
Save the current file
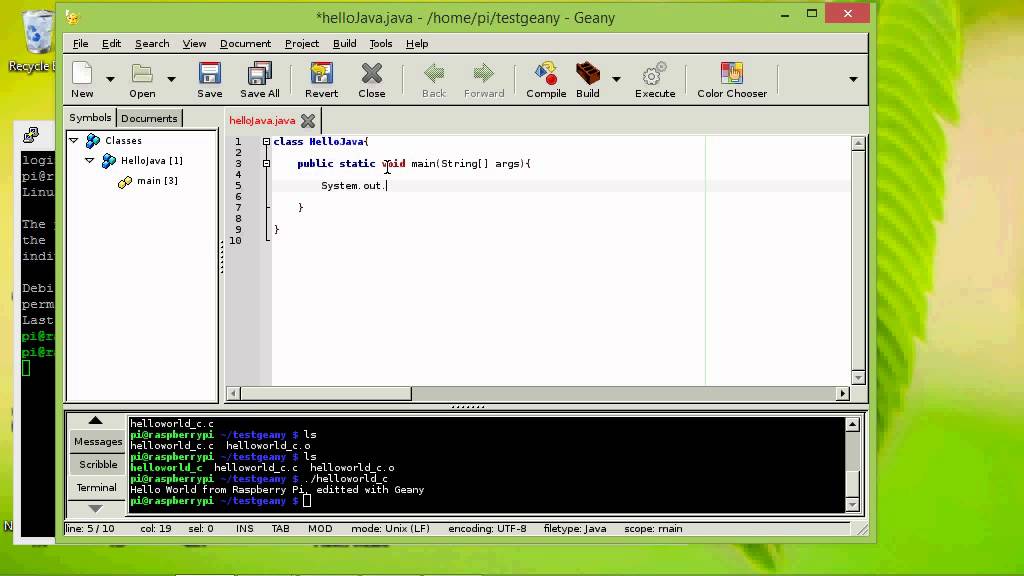[x=210, y=80]
